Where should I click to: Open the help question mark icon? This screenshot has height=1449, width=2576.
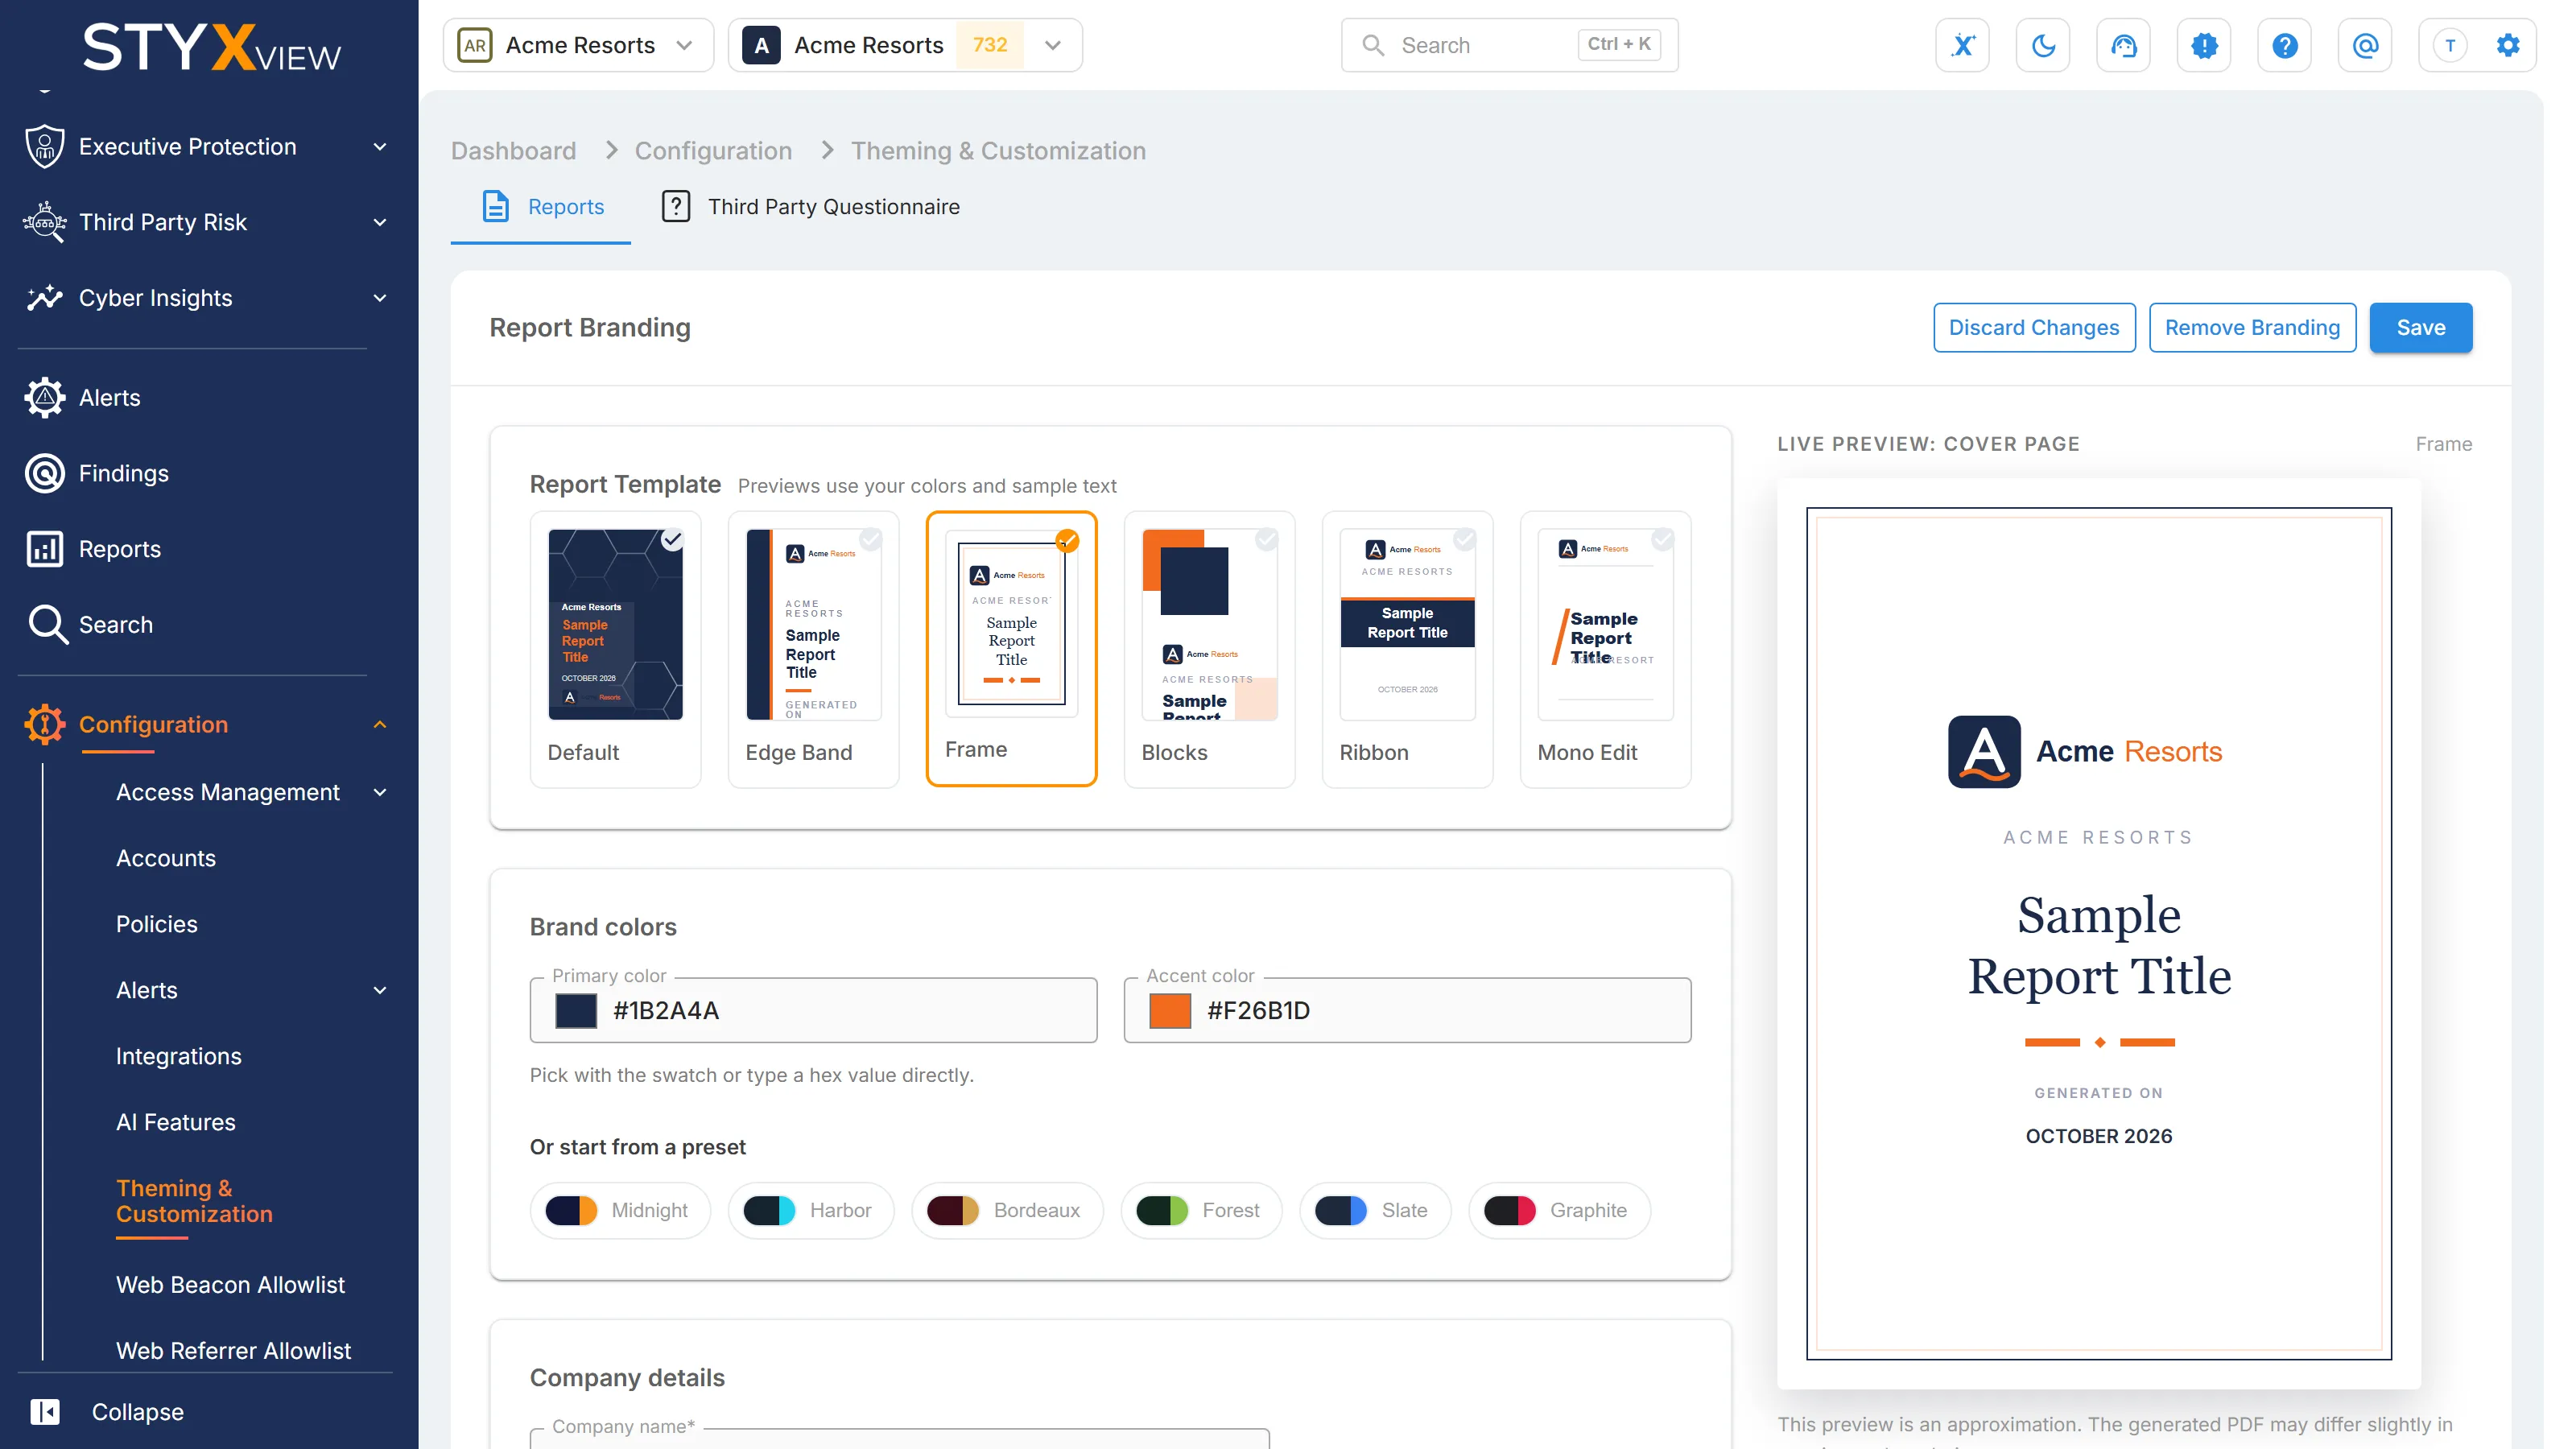pyautogui.click(x=2284, y=45)
